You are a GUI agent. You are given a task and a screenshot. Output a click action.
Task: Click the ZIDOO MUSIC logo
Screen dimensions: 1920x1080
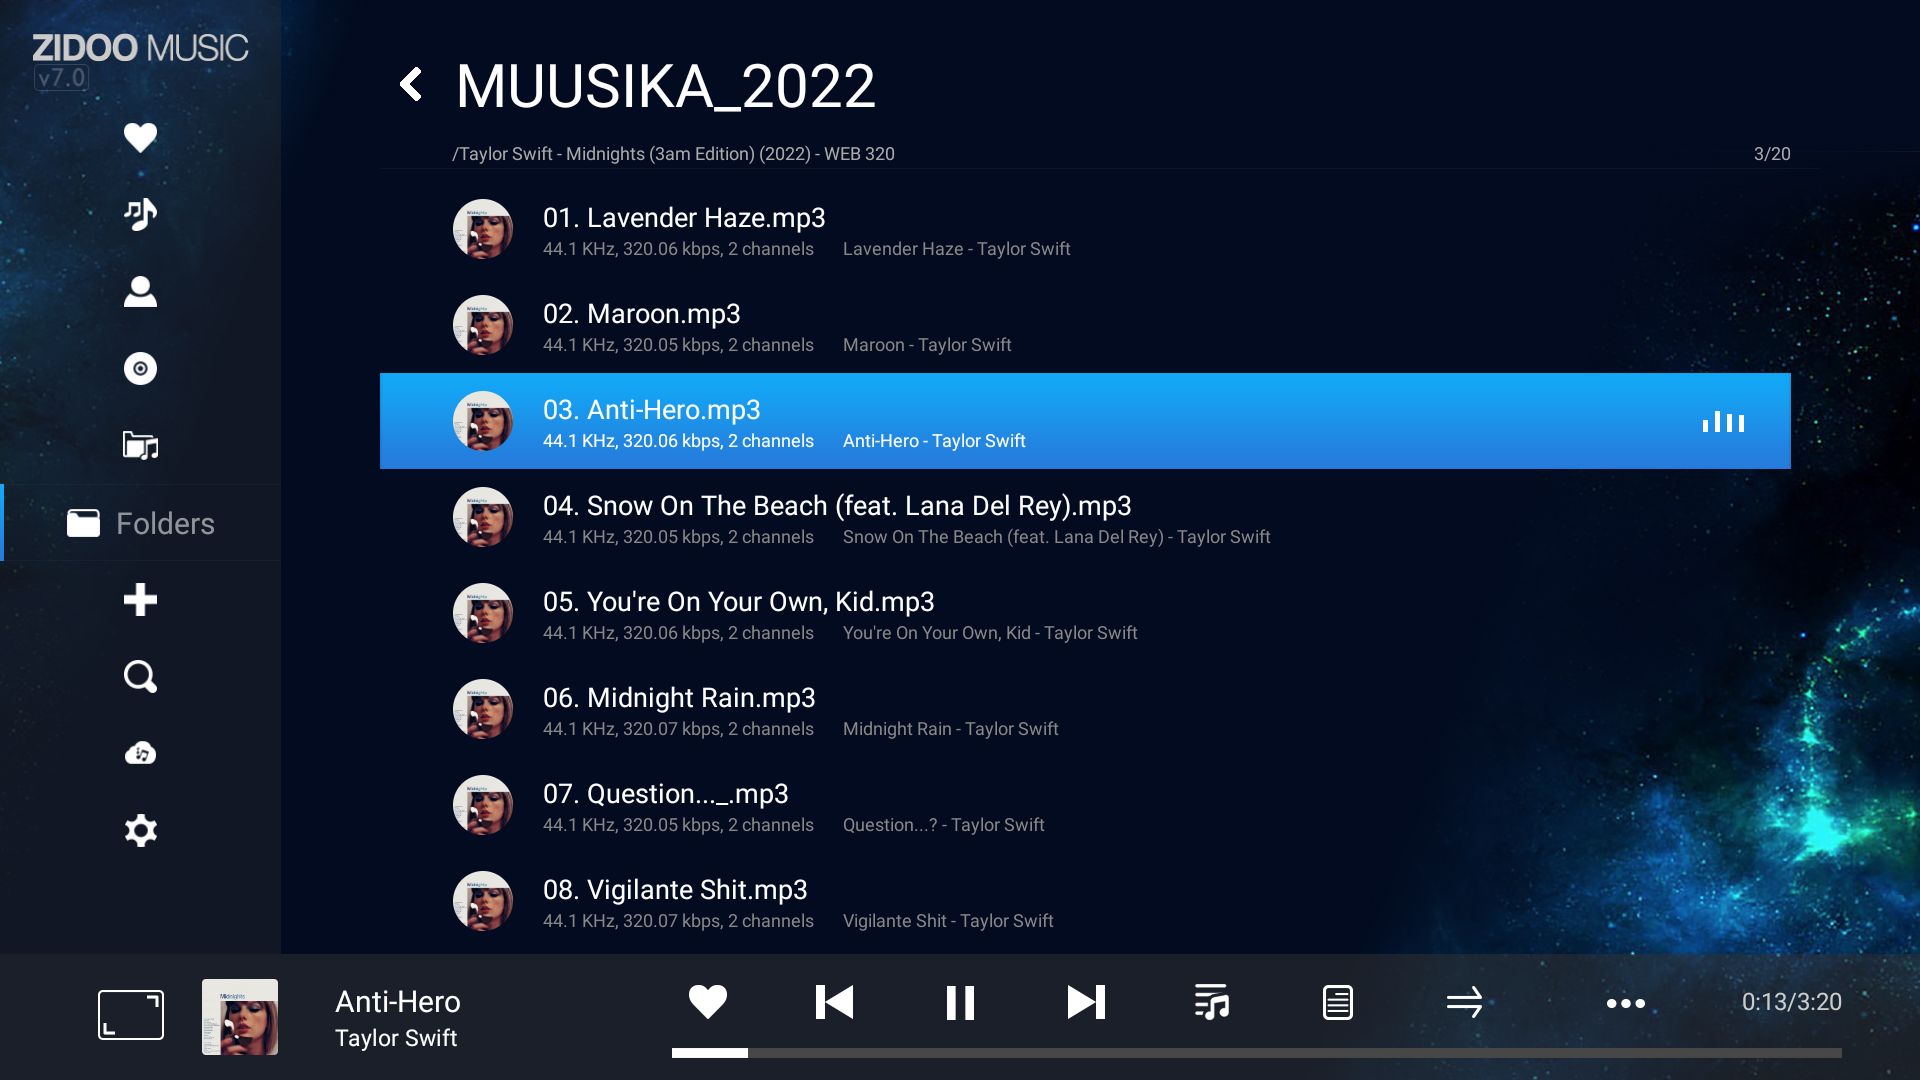point(140,48)
